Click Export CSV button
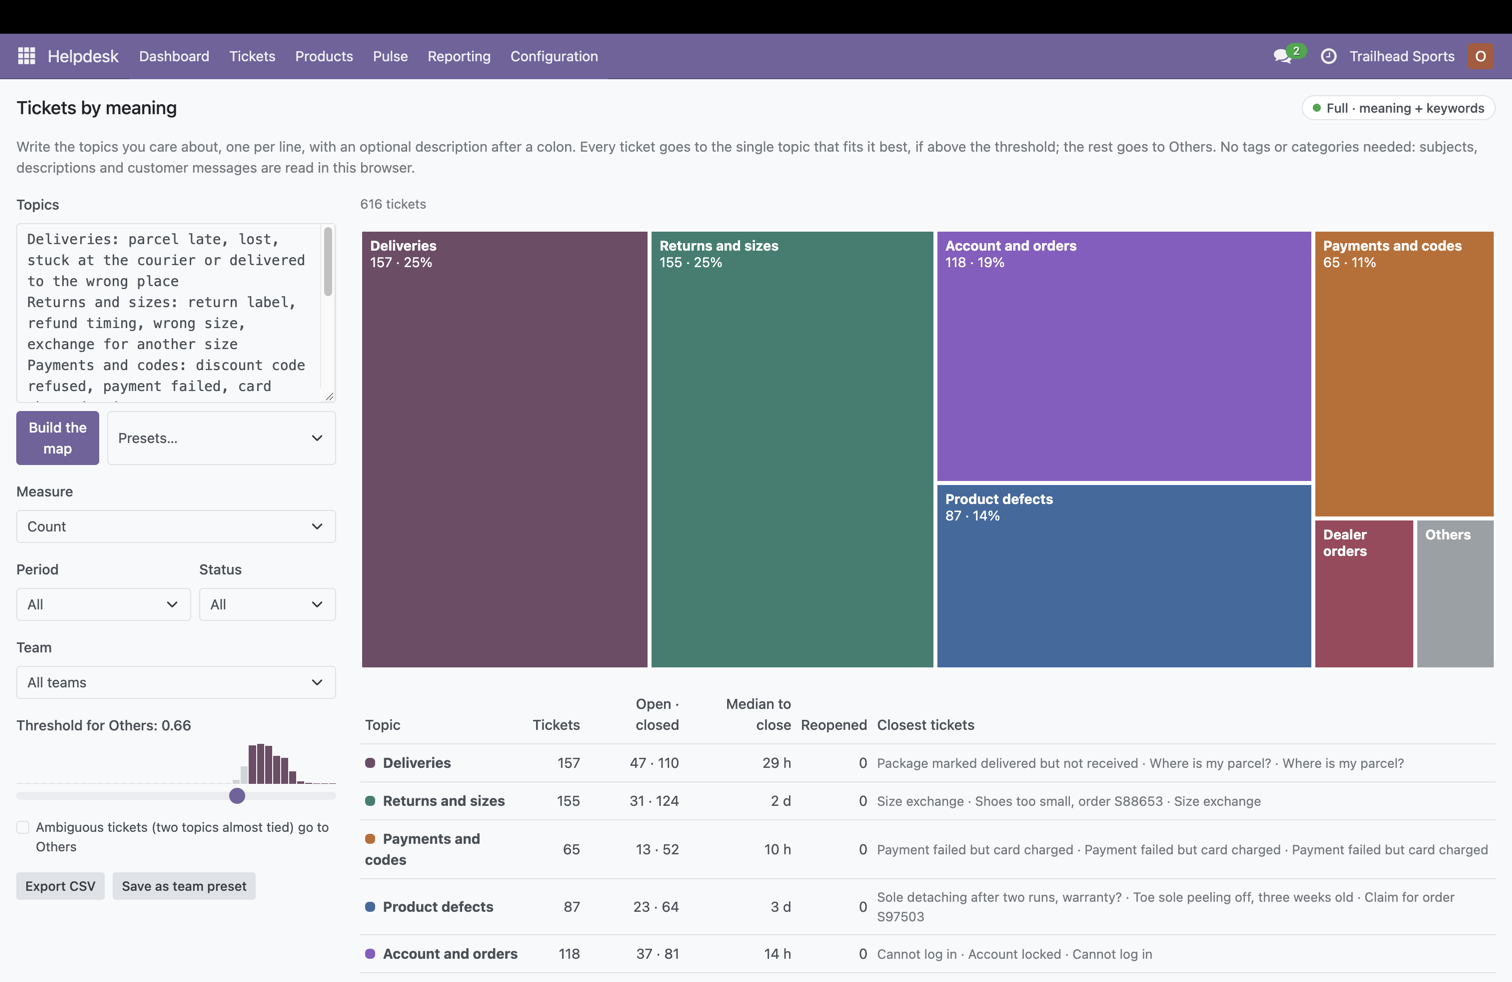Viewport: 1512px width, 982px height. tap(60, 886)
